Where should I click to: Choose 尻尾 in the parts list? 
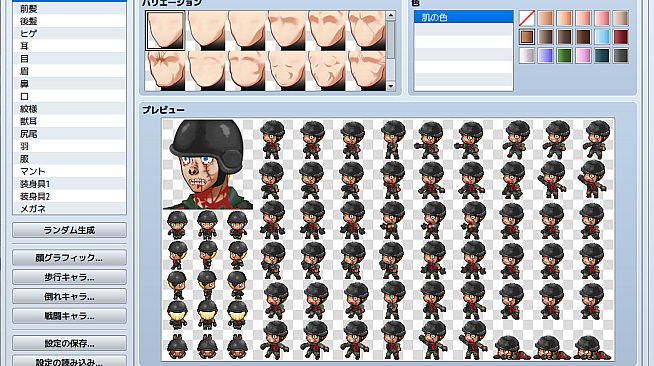coord(69,134)
